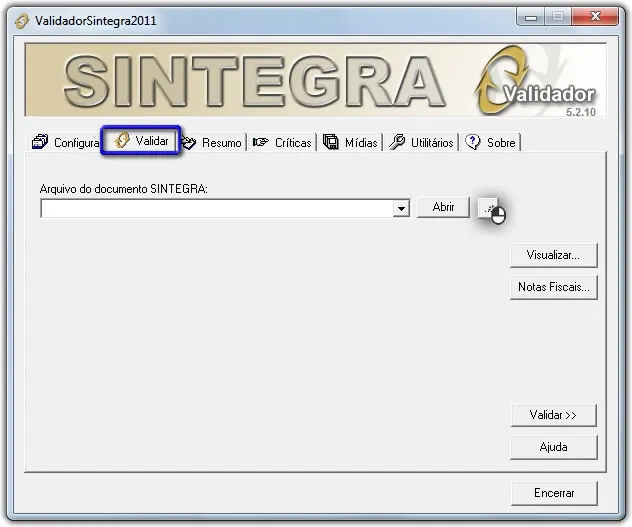This screenshot has width=632, height=527.
Task: Open Notas Fiscais...
Action: 553,287
